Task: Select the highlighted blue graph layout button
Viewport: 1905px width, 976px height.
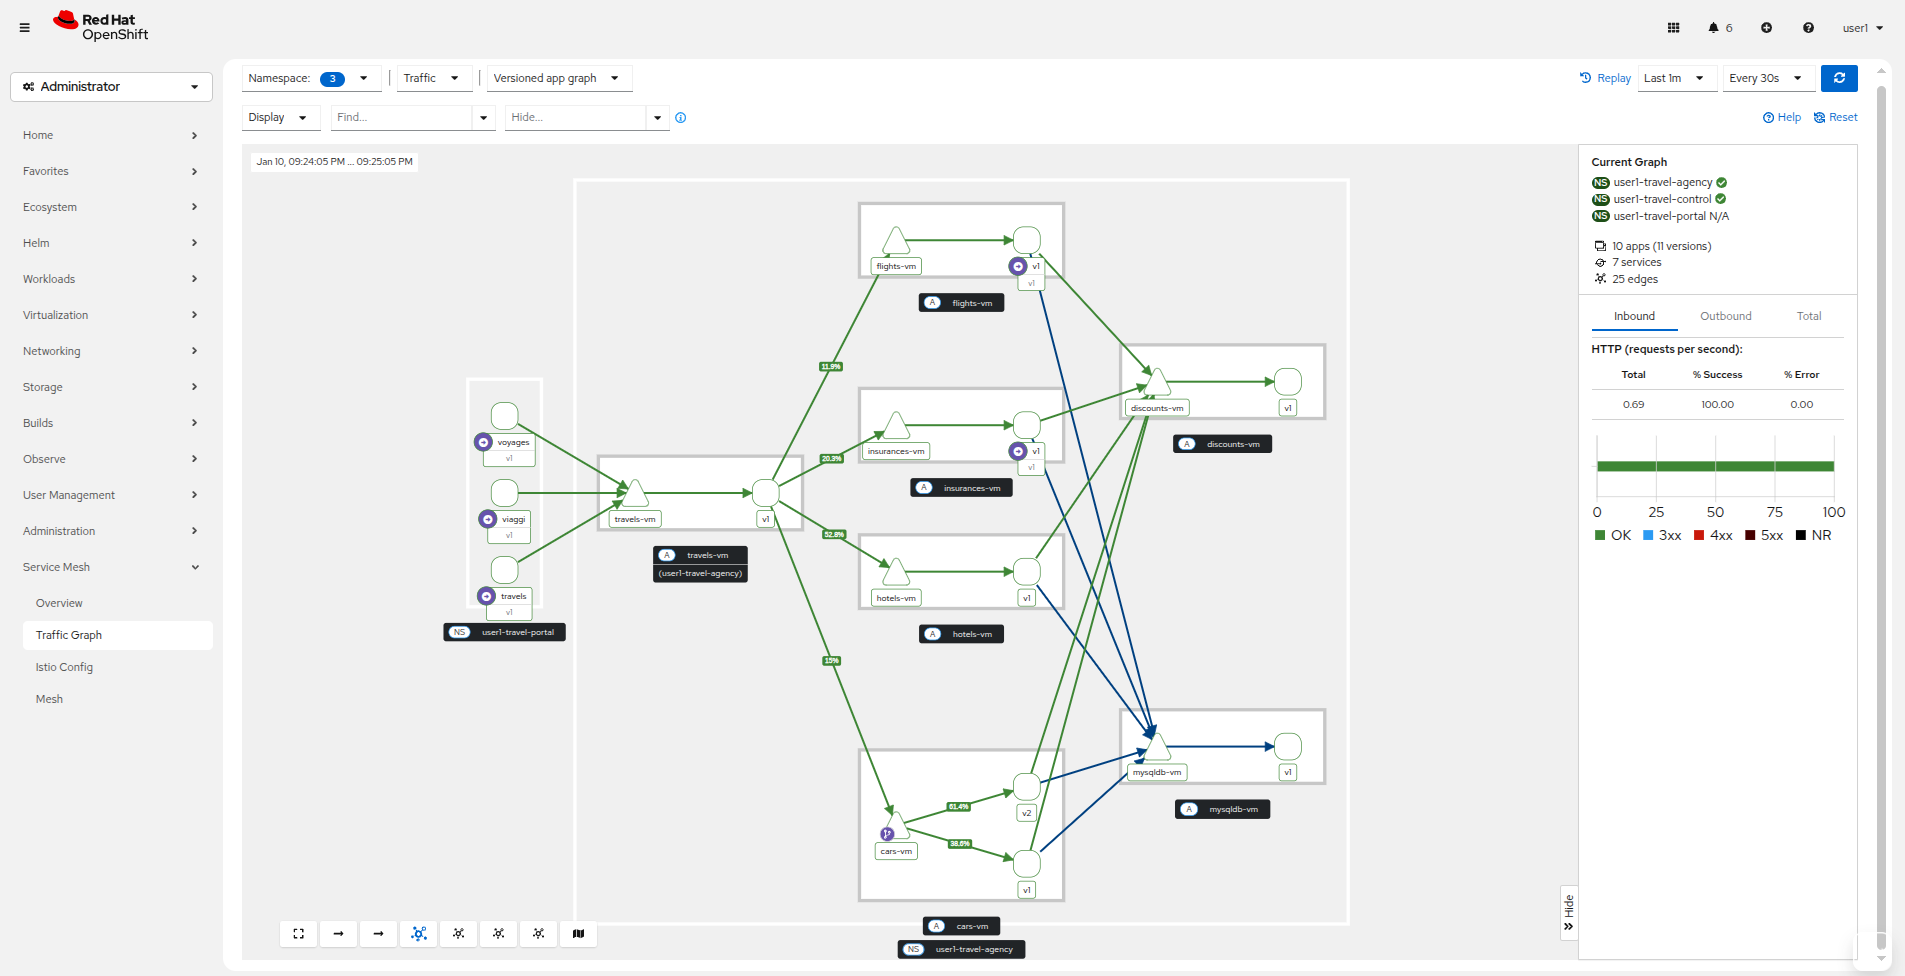Action: tap(418, 934)
